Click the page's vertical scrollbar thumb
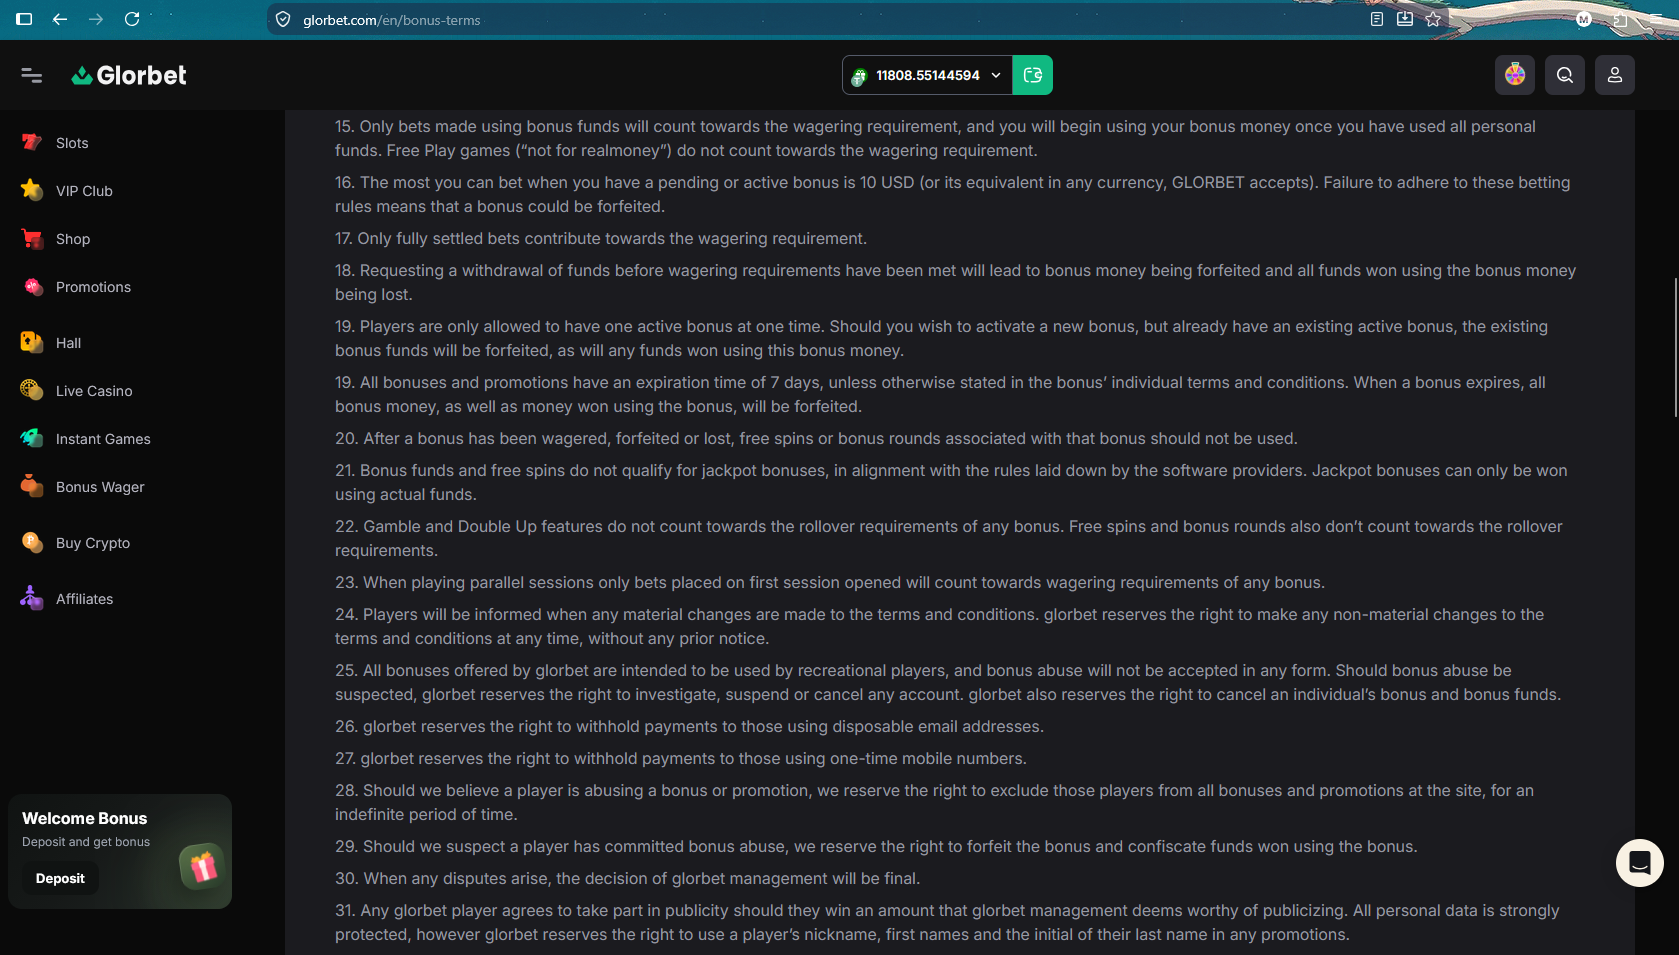Screen dimensions: 1679x955 click(1676, 348)
